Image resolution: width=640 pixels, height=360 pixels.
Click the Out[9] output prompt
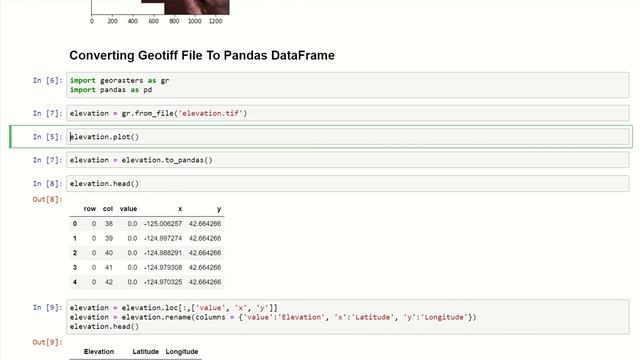tap(48, 342)
